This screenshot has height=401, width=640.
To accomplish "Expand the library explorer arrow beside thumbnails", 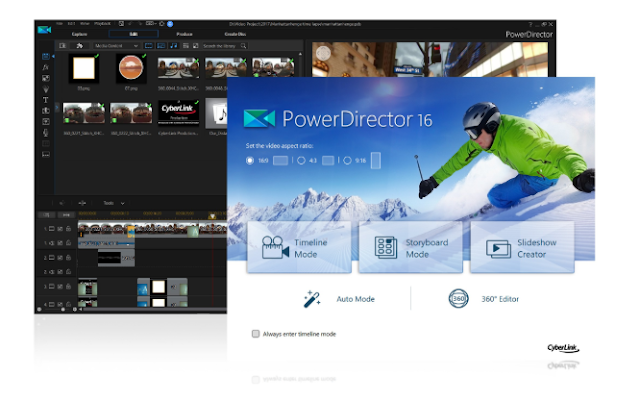I will coord(57,108).
